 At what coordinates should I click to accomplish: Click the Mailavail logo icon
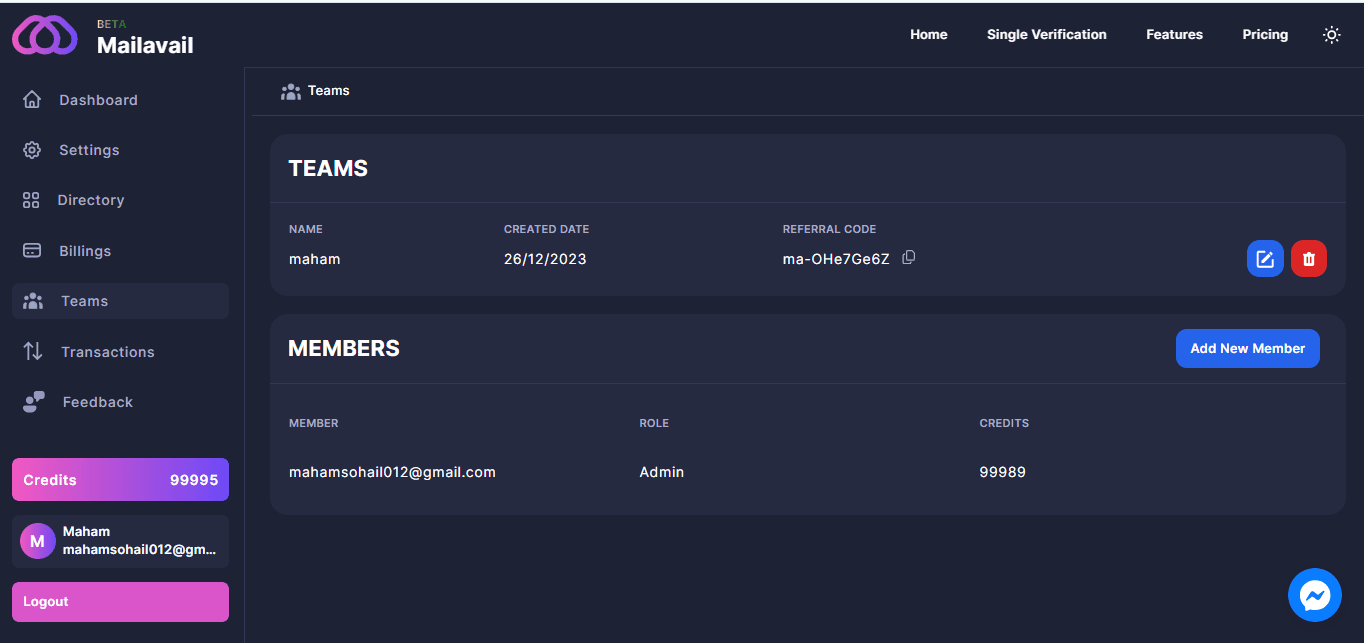pyautogui.click(x=44, y=36)
